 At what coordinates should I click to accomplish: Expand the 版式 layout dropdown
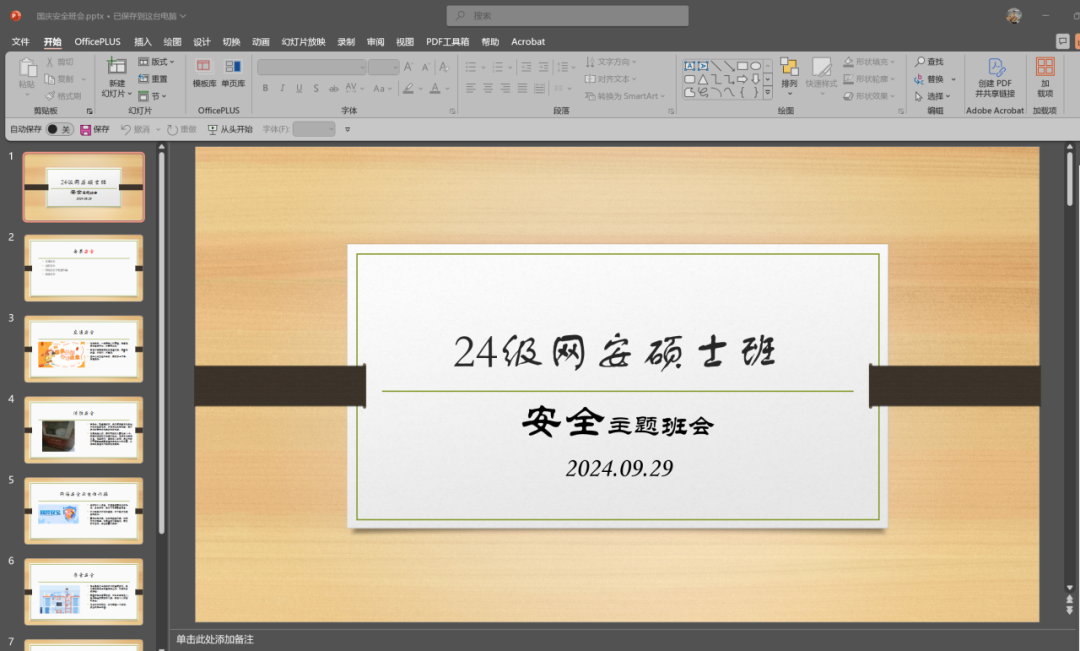(x=157, y=62)
